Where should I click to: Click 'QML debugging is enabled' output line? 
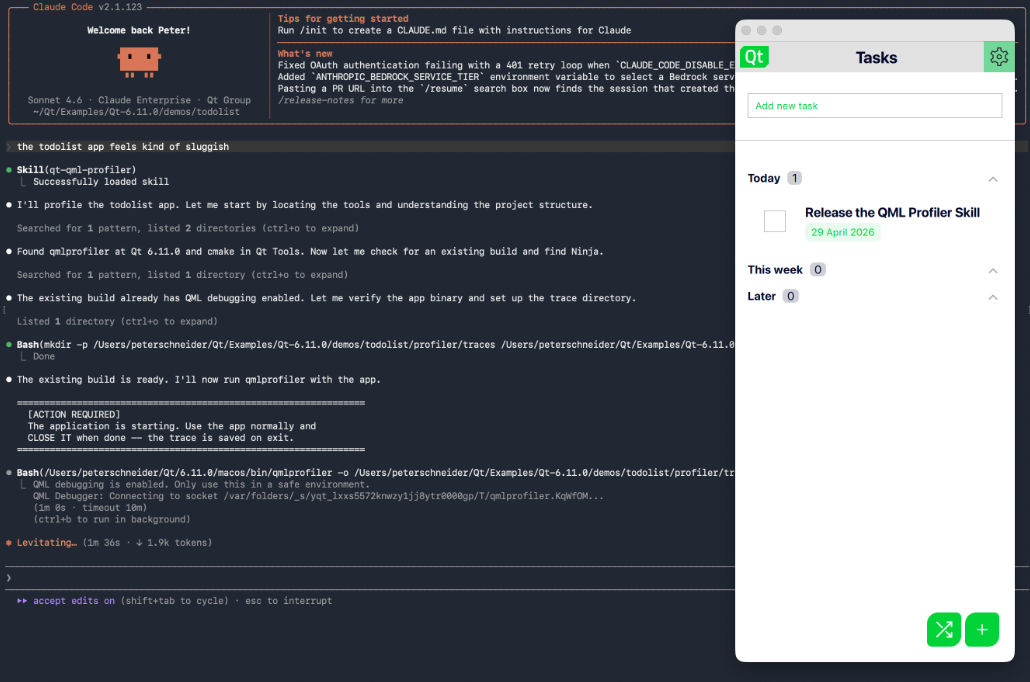click(202, 484)
